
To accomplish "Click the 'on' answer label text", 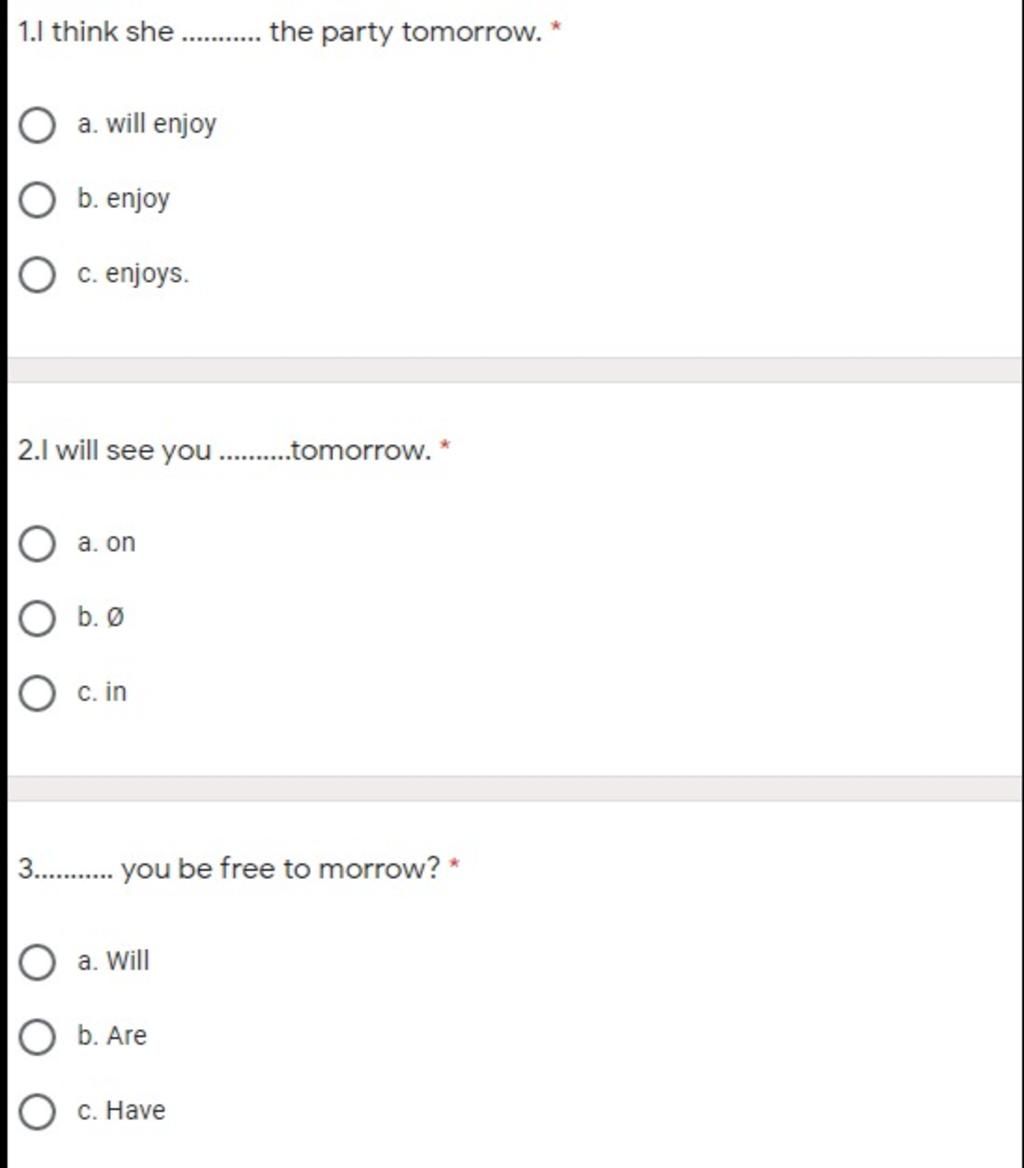I will [x=120, y=543].
